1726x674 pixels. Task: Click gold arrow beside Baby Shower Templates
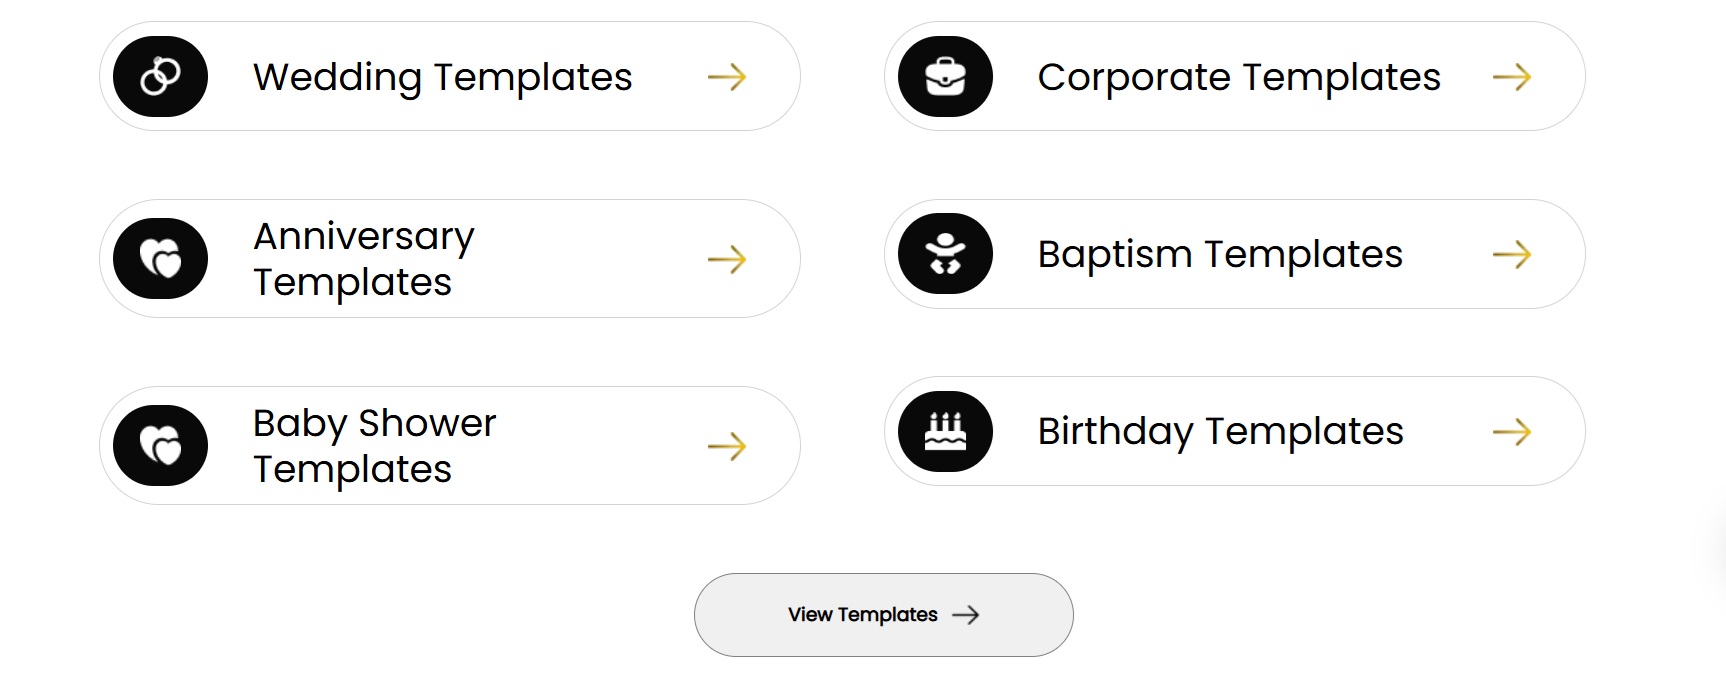click(x=727, y=446)
